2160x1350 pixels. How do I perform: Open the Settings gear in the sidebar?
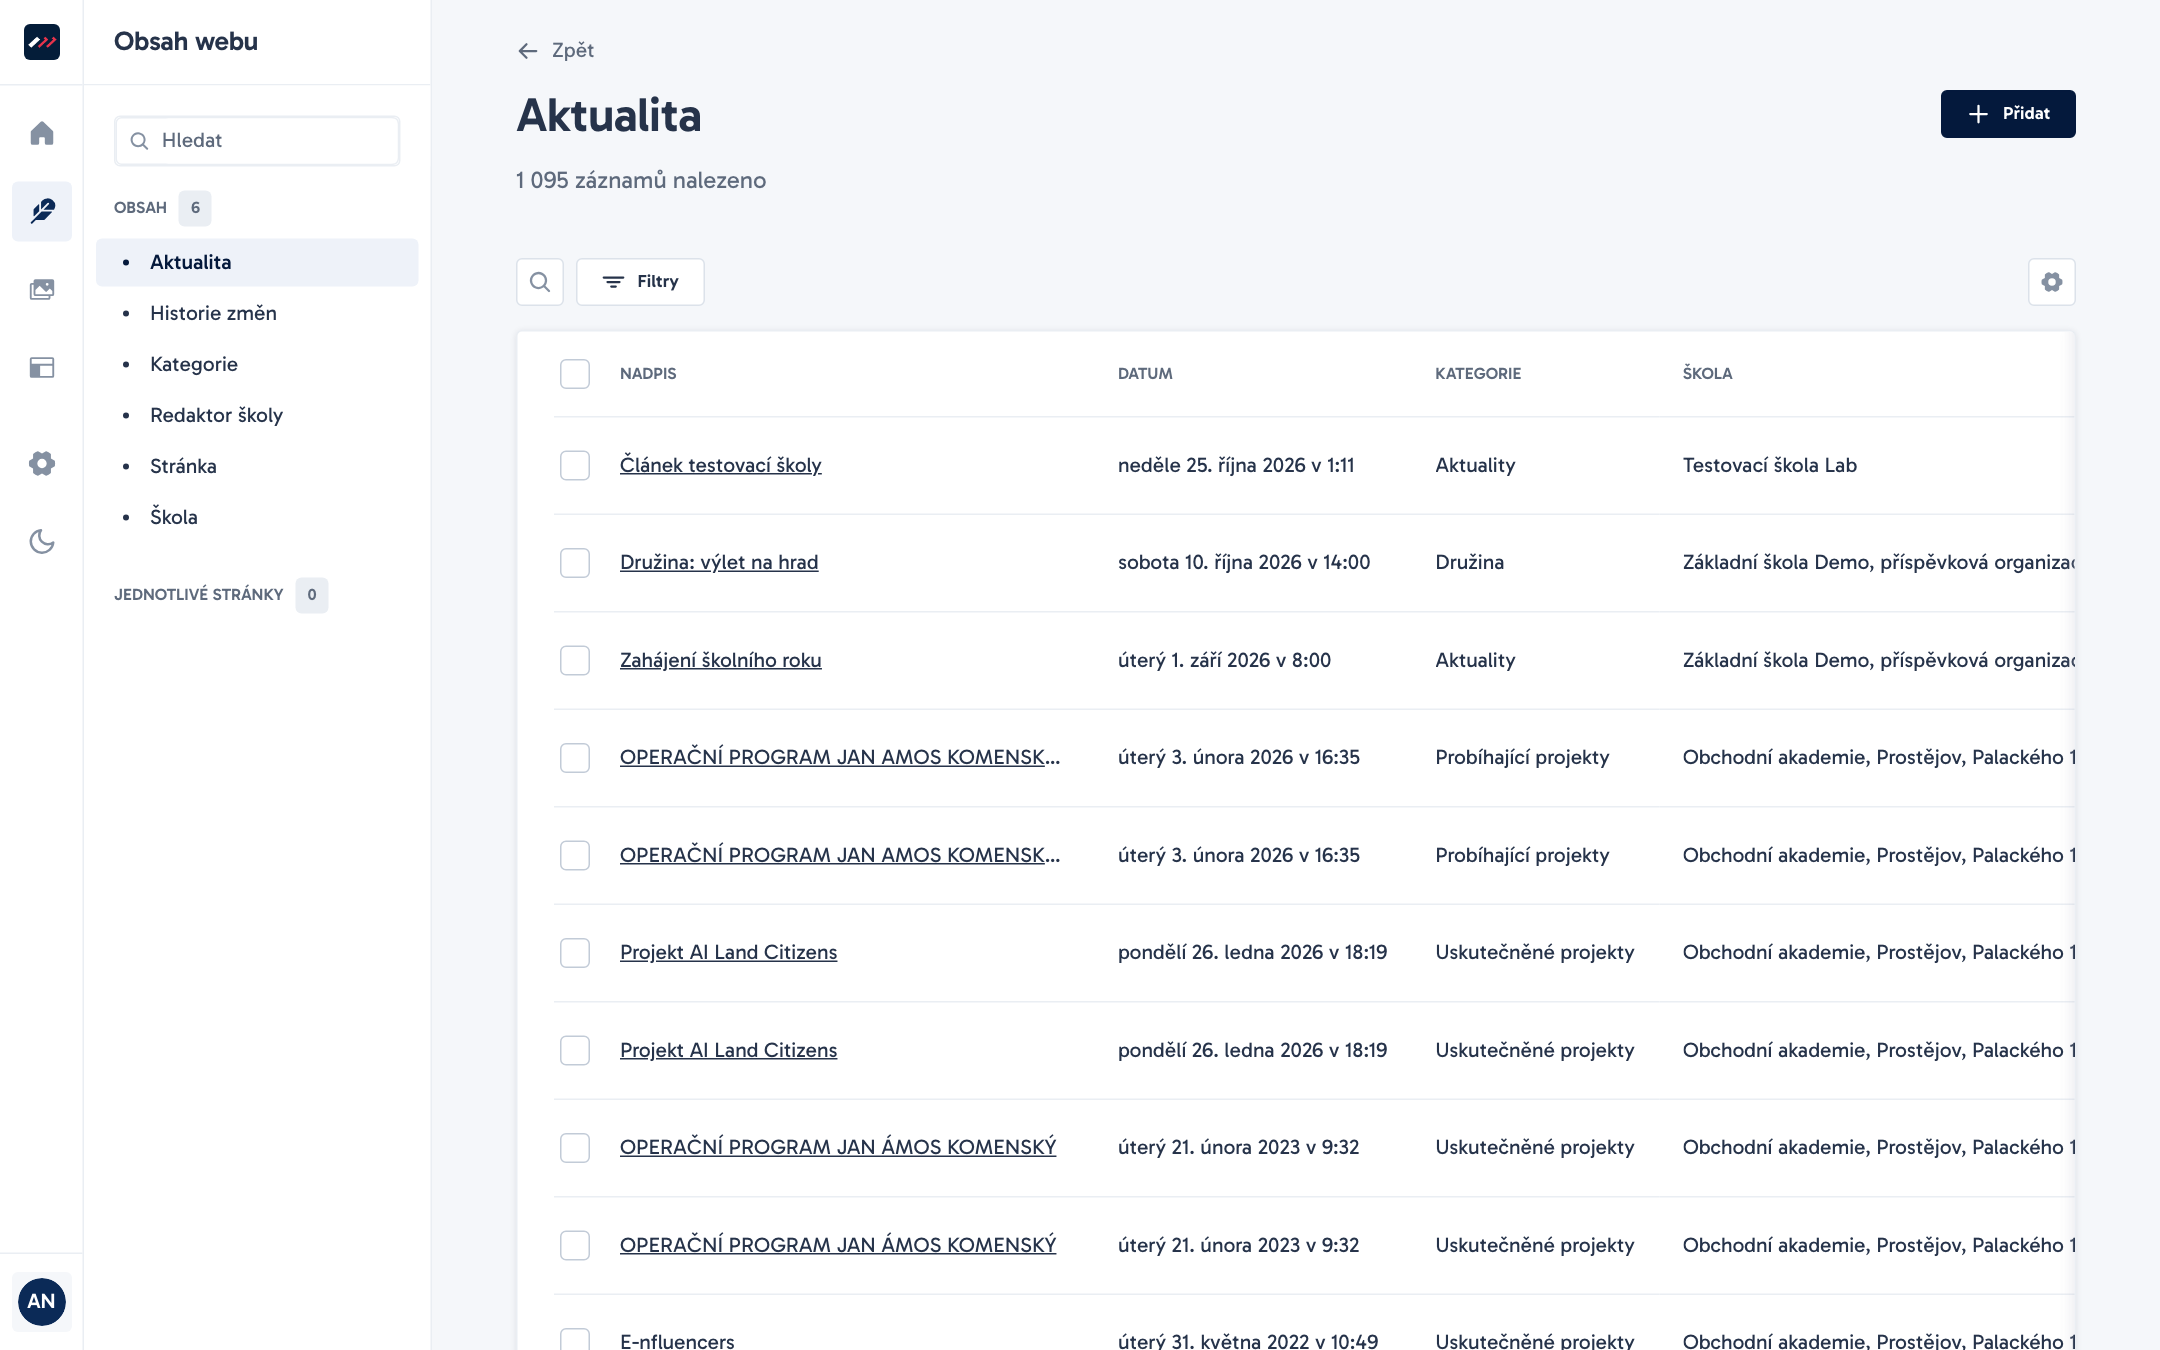click(42, 463)
